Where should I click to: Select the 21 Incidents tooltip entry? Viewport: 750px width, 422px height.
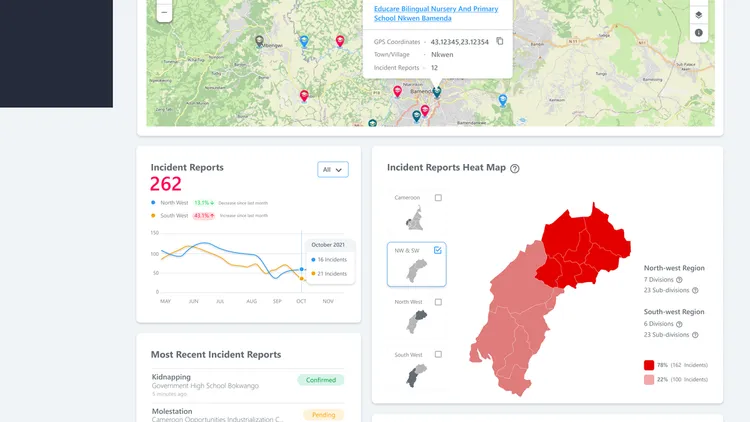click(329, 274)
